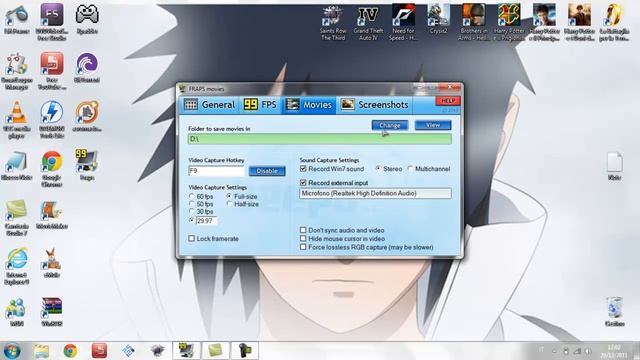Open the Google Chrome desktop icon

[x=52, y=161]
